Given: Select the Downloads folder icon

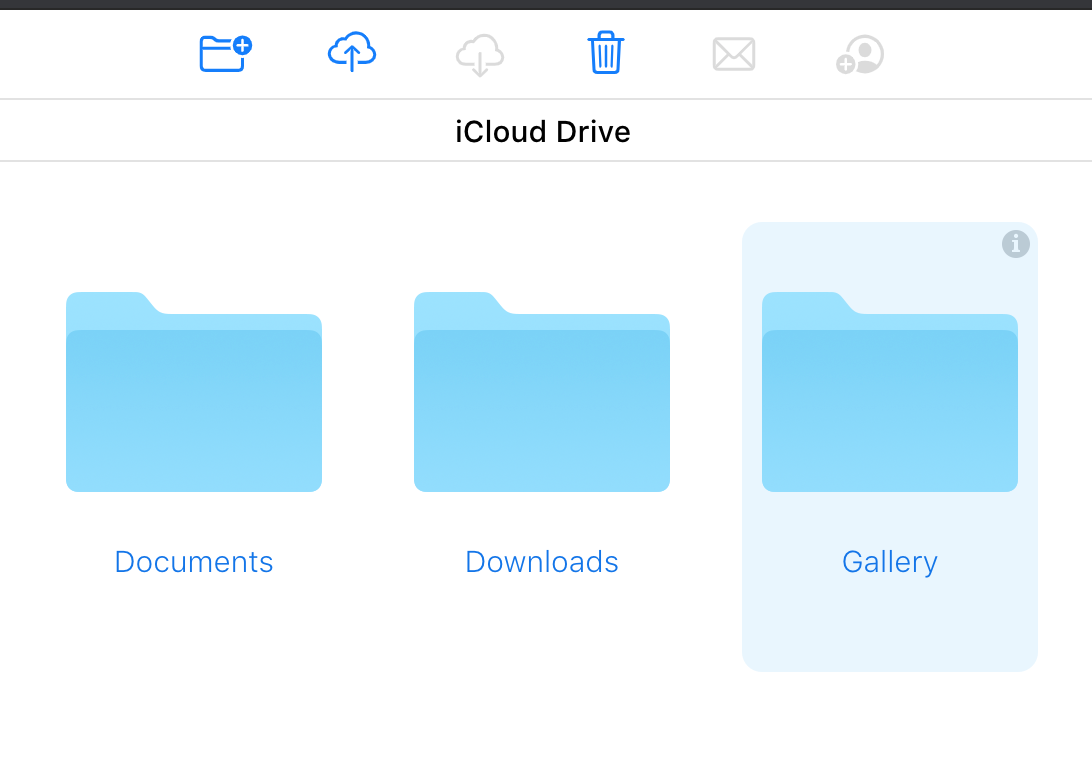Looking at the screenshot, I should click(x=542, y=392).
